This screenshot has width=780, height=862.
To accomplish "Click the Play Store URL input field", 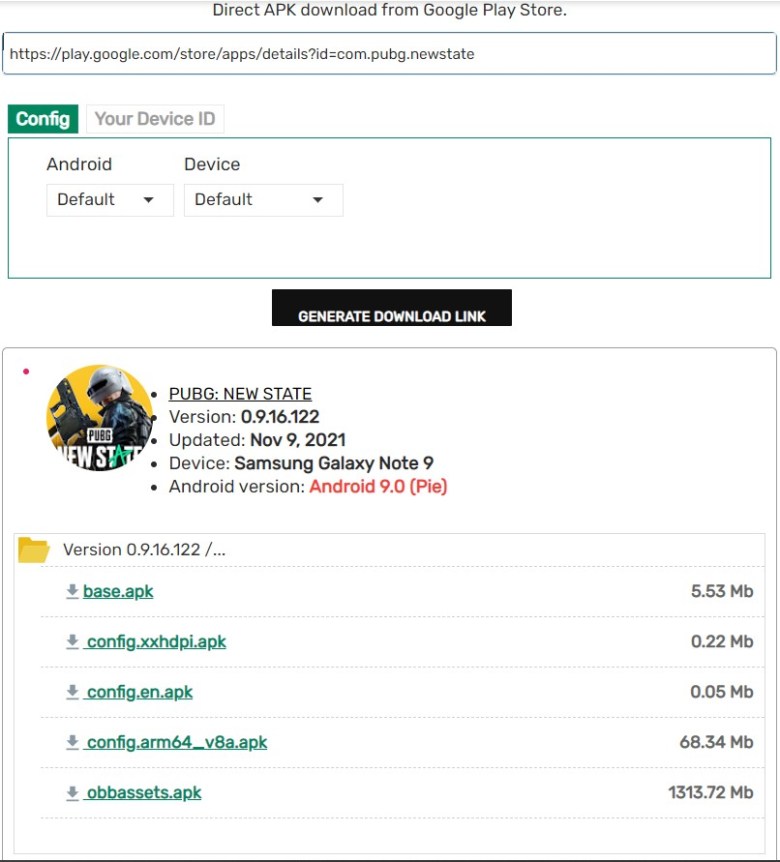I will click(389, 53).
